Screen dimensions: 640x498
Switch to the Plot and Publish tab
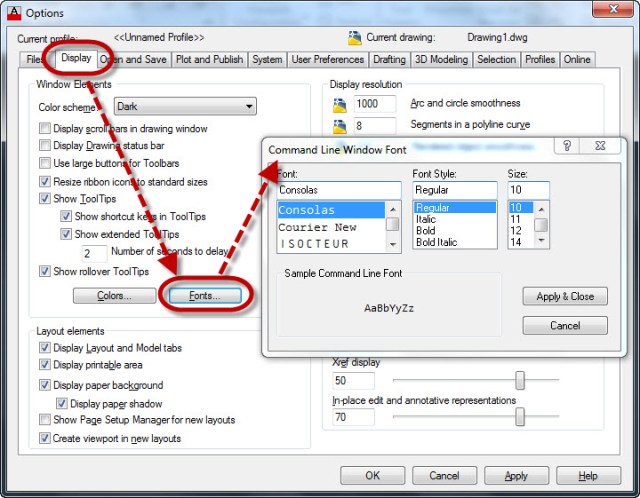click(x=209, y=60)
